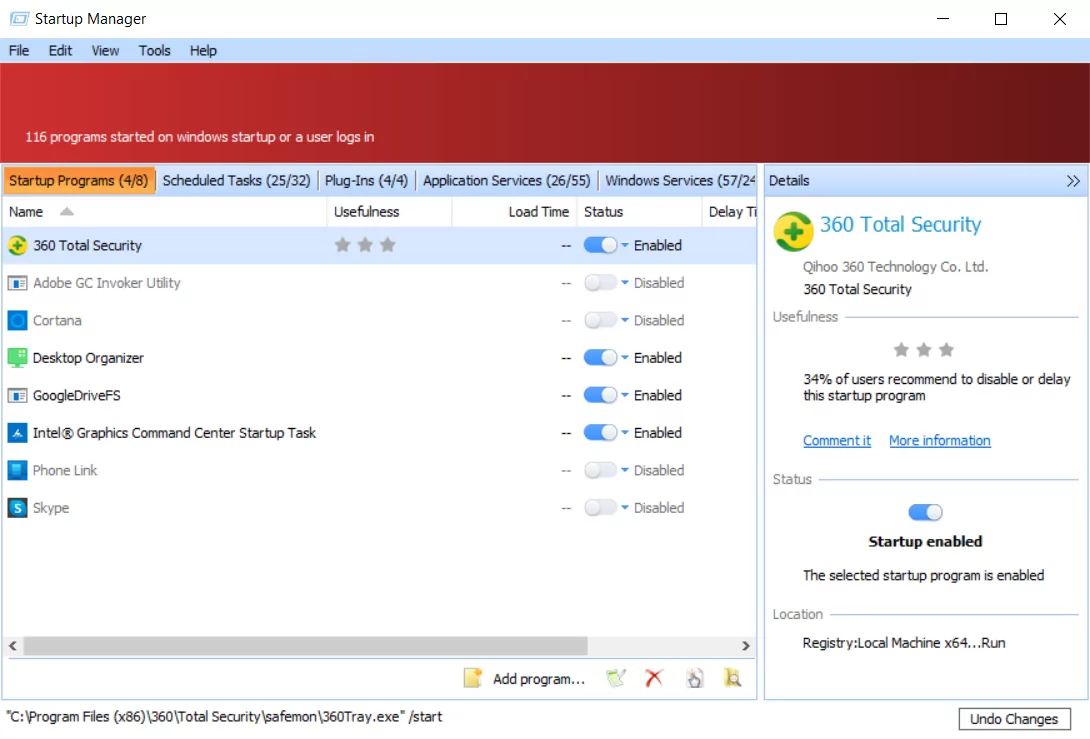Open status dropdown arrow for Adobe GC Invoker
The width and height of the screenshot is (1090, 739).
point(625,283)
